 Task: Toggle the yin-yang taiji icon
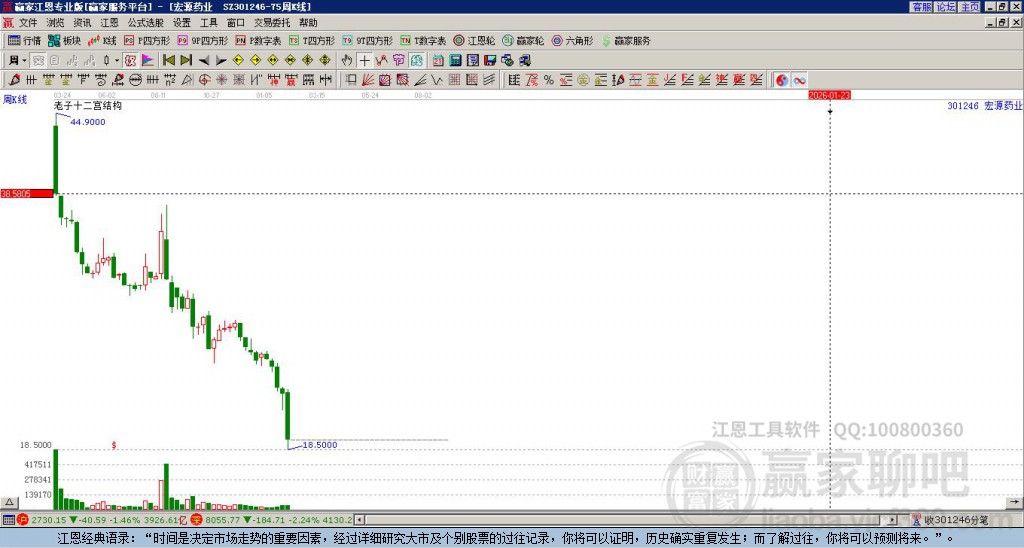click(782, 80)
